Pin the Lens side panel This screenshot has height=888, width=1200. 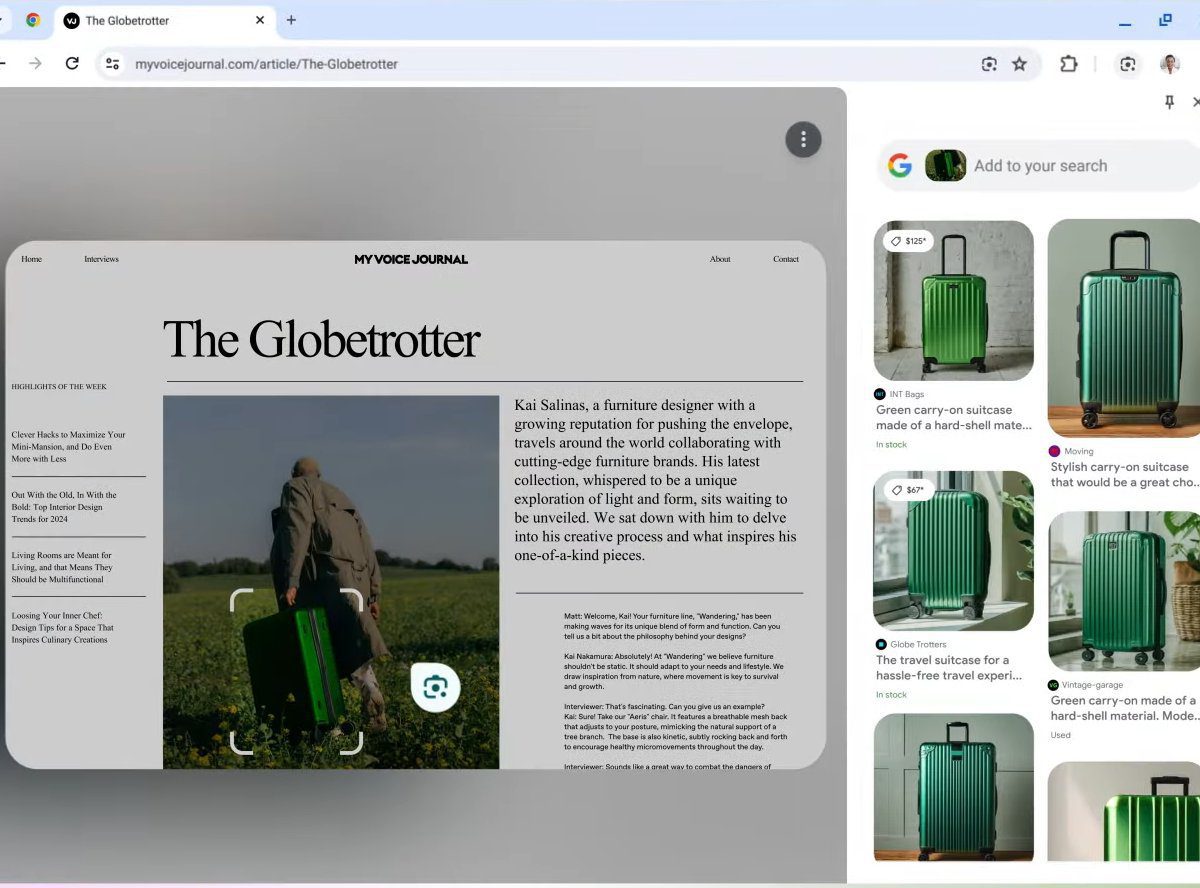(1169, 102)
